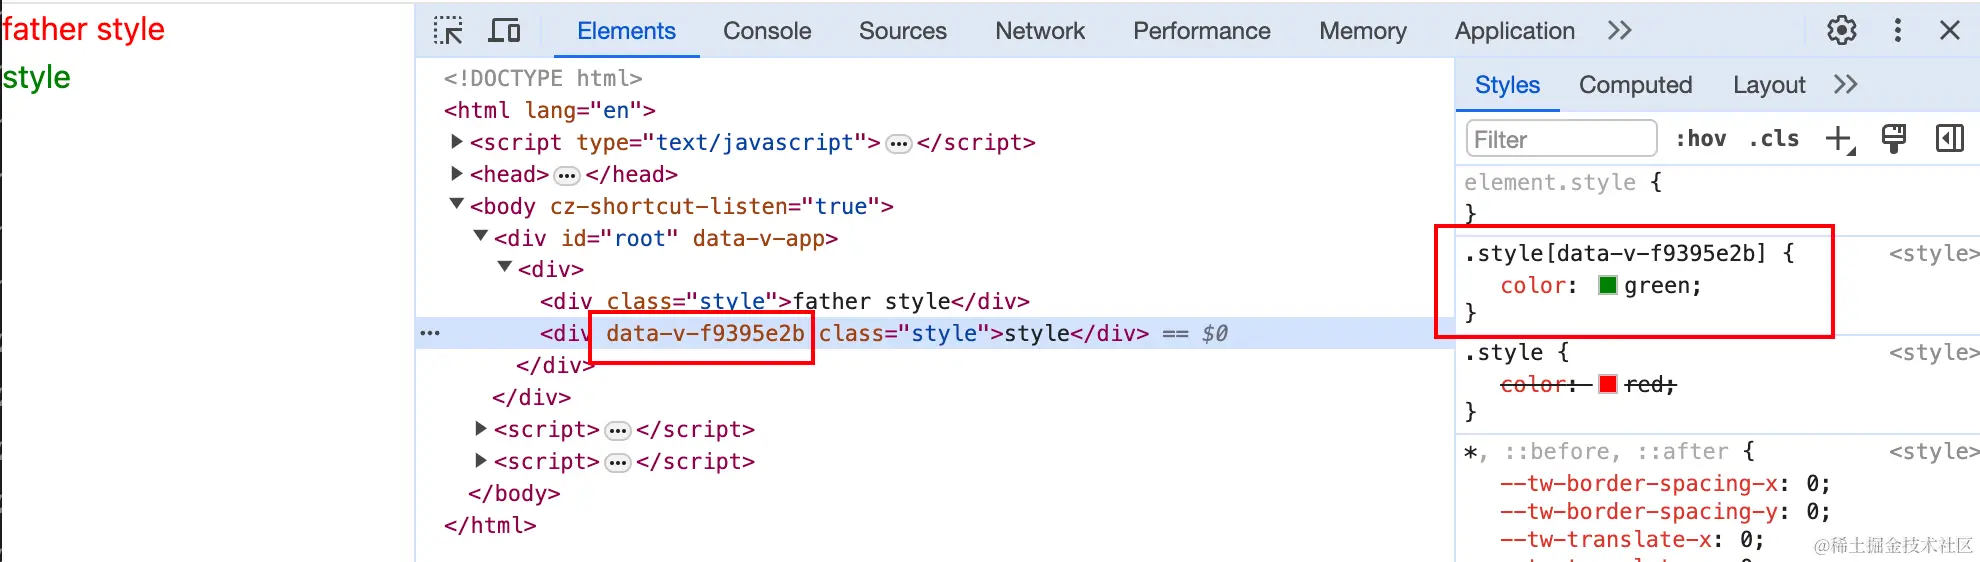
Task: Show more DevTools tabs after Application
Action: click(1620, 31)
